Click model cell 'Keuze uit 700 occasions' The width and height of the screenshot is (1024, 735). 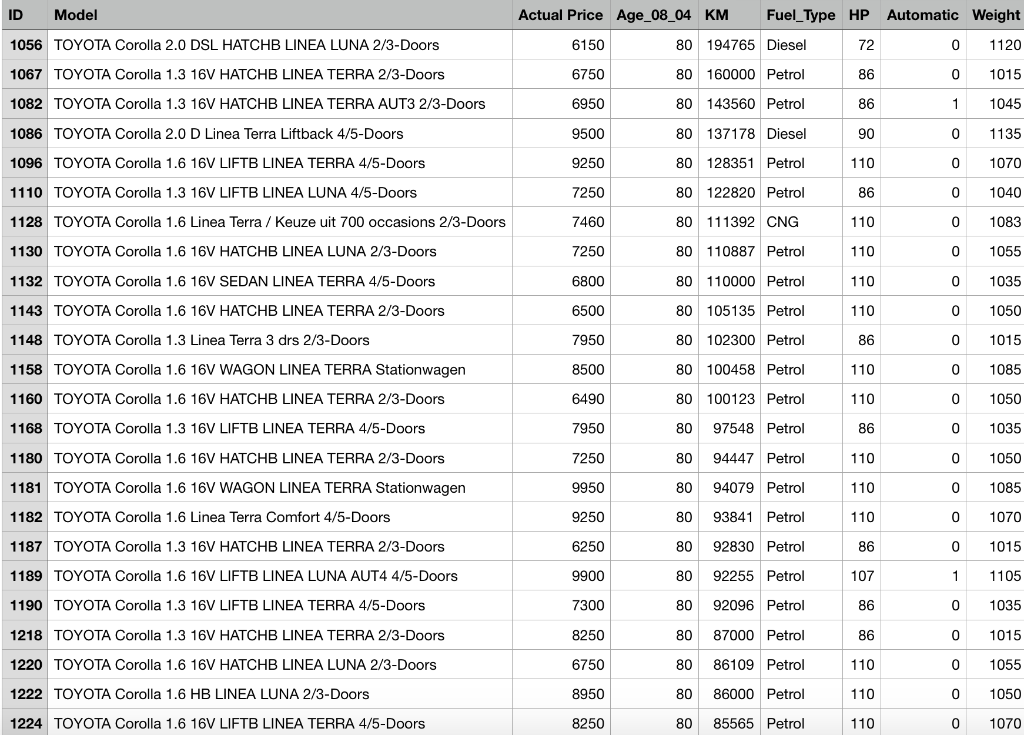click(x=280, y=222)
